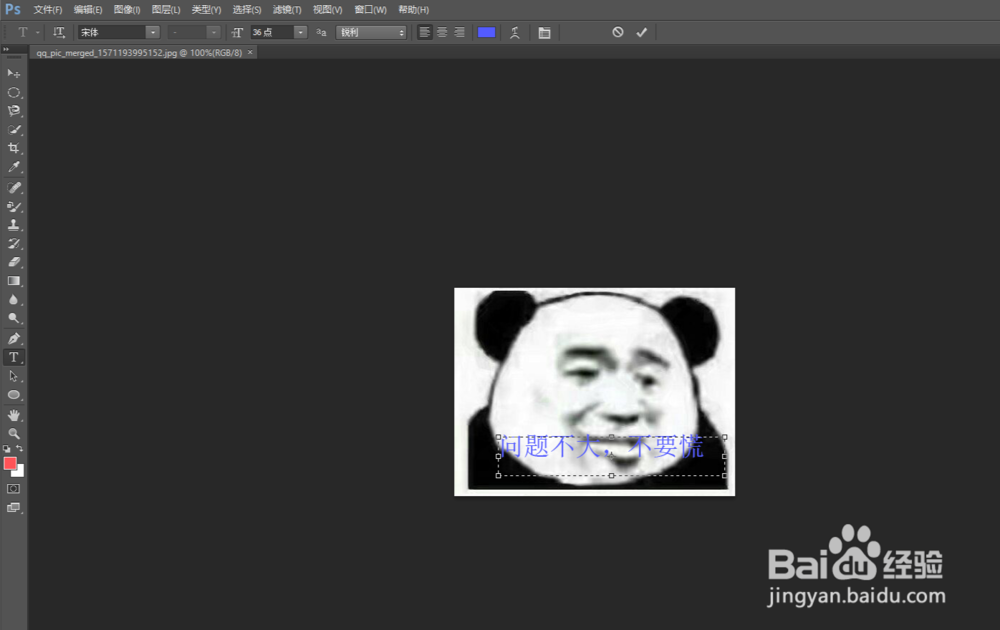Right align the text
Image resolution: width=1000 pixels, height=630 pixels.
459,32
